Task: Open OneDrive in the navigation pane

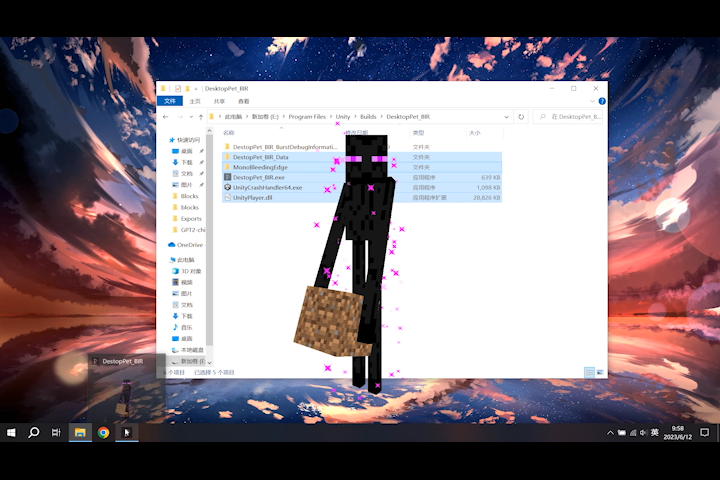Action: (185, 245)
